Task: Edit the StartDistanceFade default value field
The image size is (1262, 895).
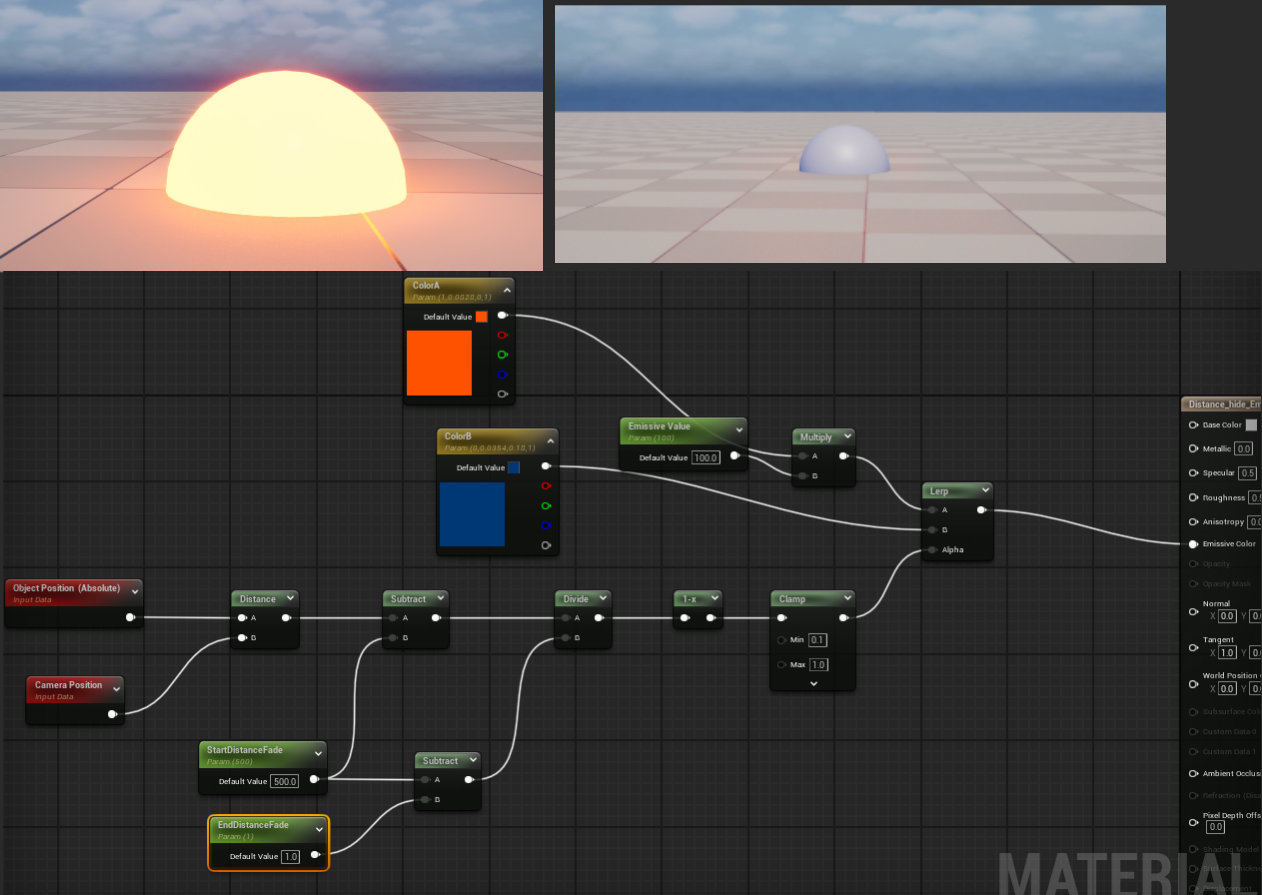Action: [x=285, y=781]
